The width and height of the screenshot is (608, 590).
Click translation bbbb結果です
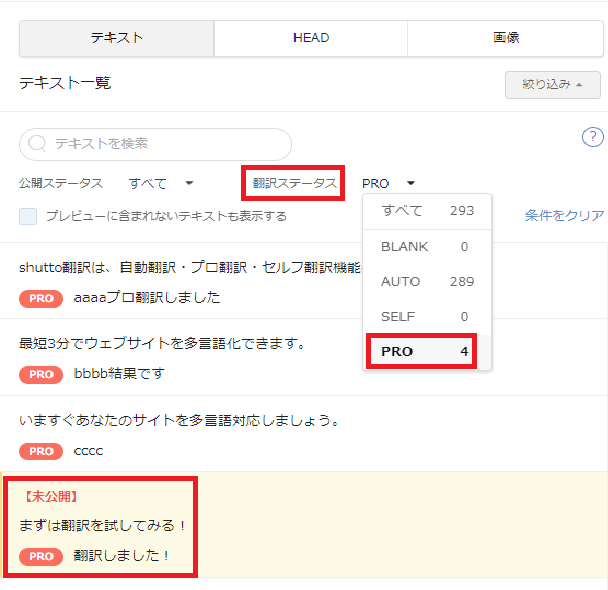119,374
